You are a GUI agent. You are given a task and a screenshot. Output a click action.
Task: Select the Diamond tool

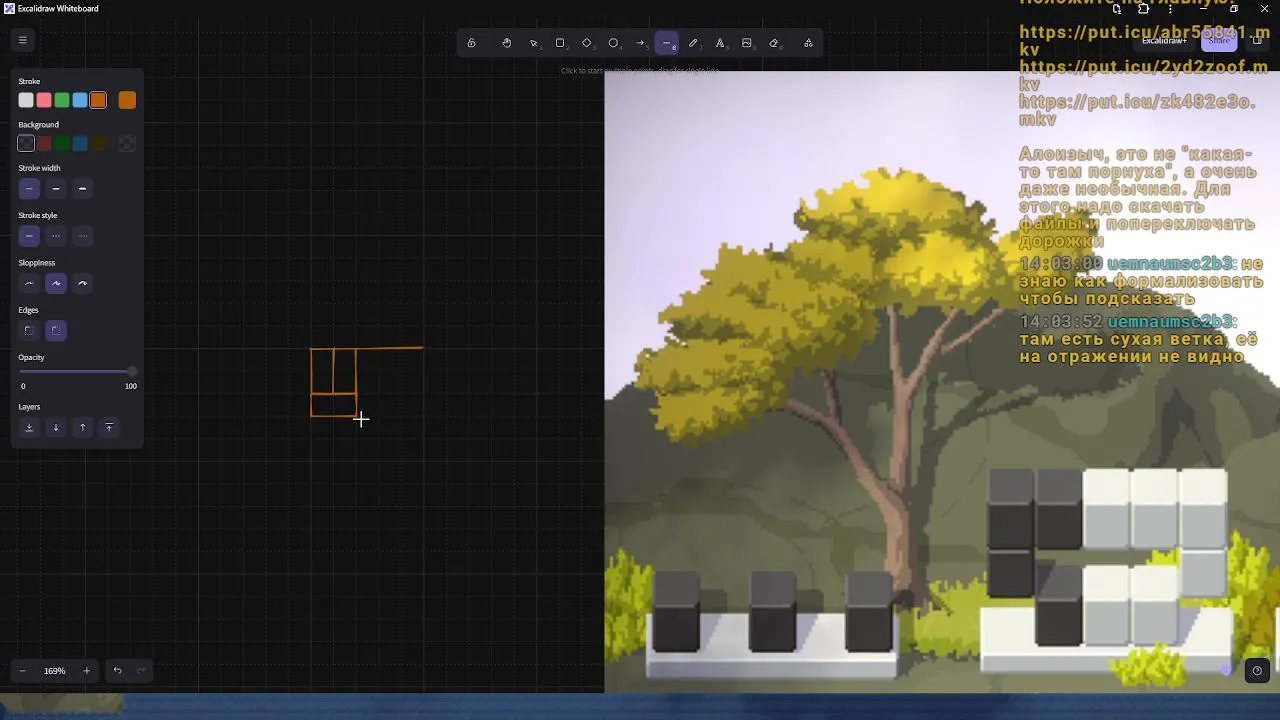[x=587, y=43]
